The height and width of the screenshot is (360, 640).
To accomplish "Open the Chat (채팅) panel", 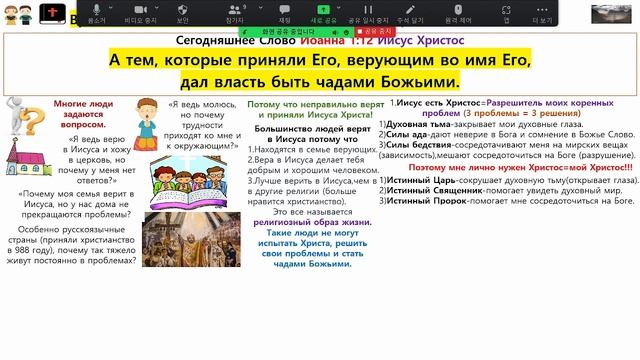I will click(x=284, y=13).
